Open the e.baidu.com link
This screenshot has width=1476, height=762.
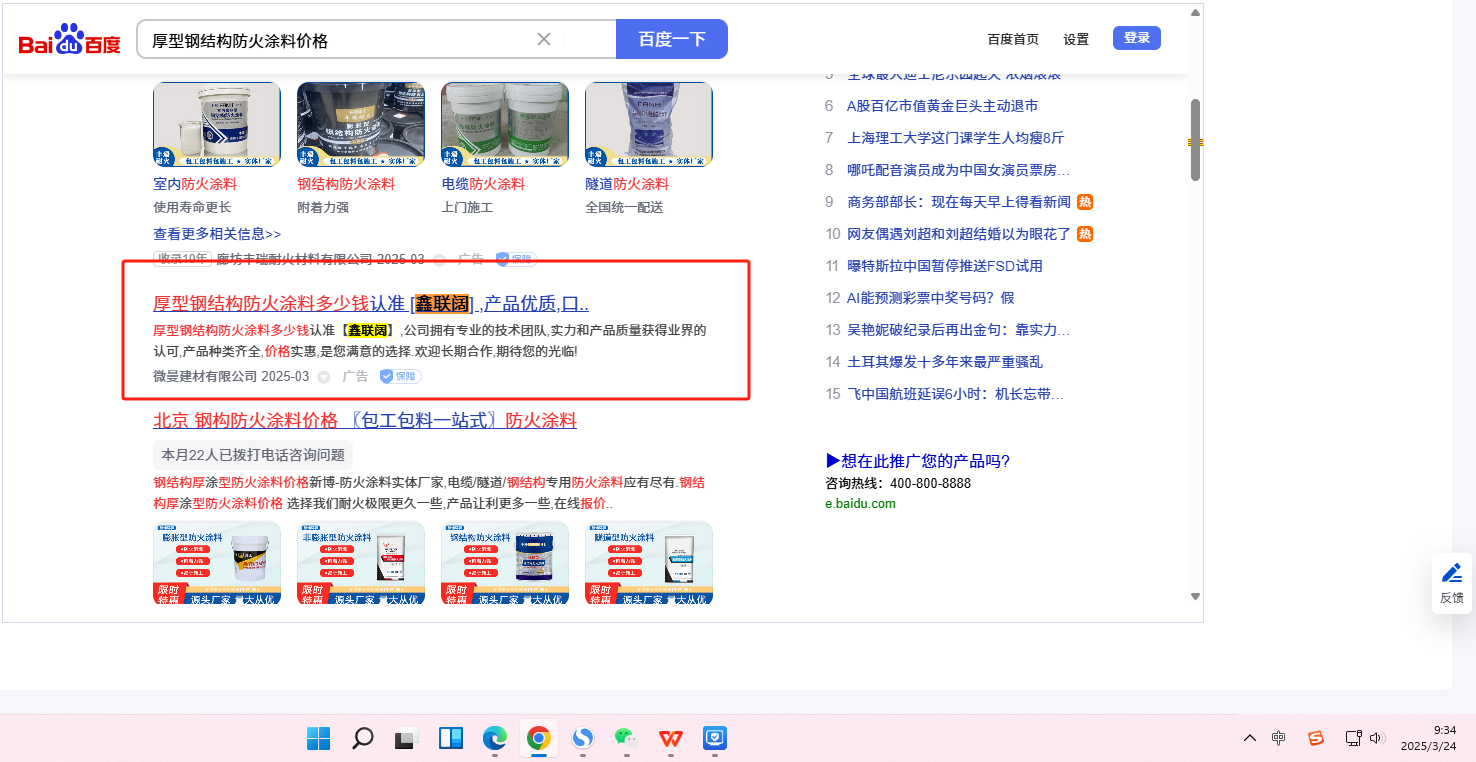(x=860, y=504)
